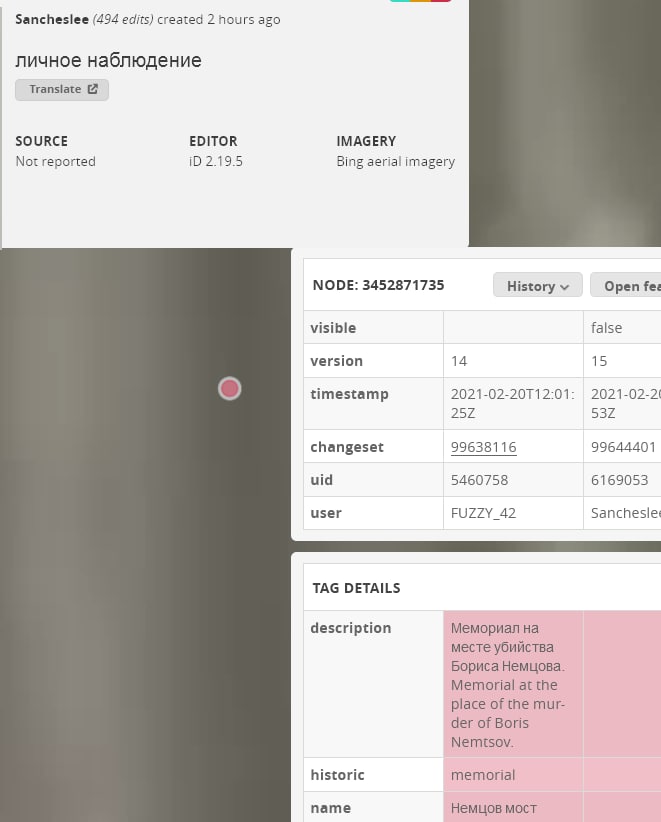Select the NODE: 3452871735 heading
Viewport: 661px width, 822px height.
pos(378,285)
